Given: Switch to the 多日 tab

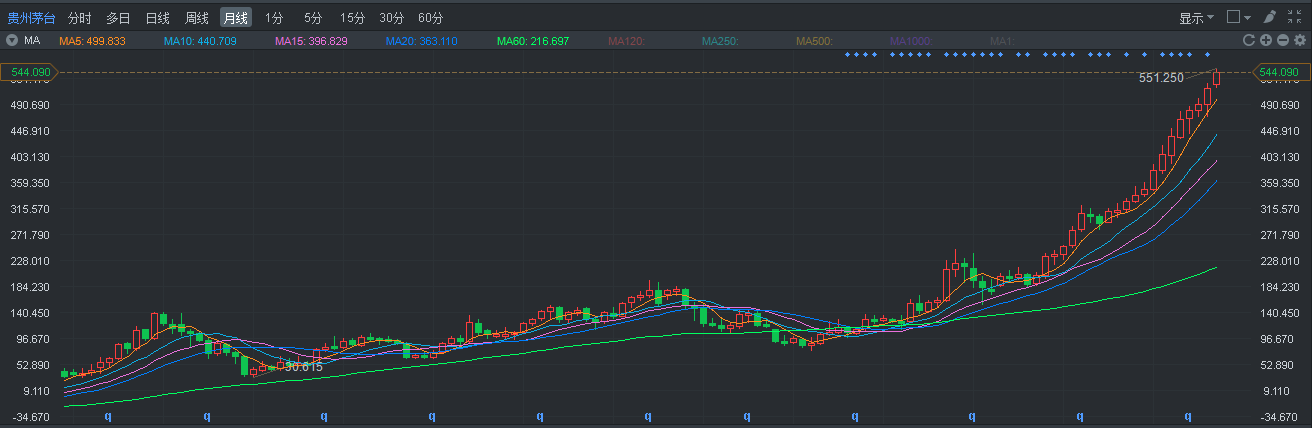Looking at the screenshot, I should [118, 18].
